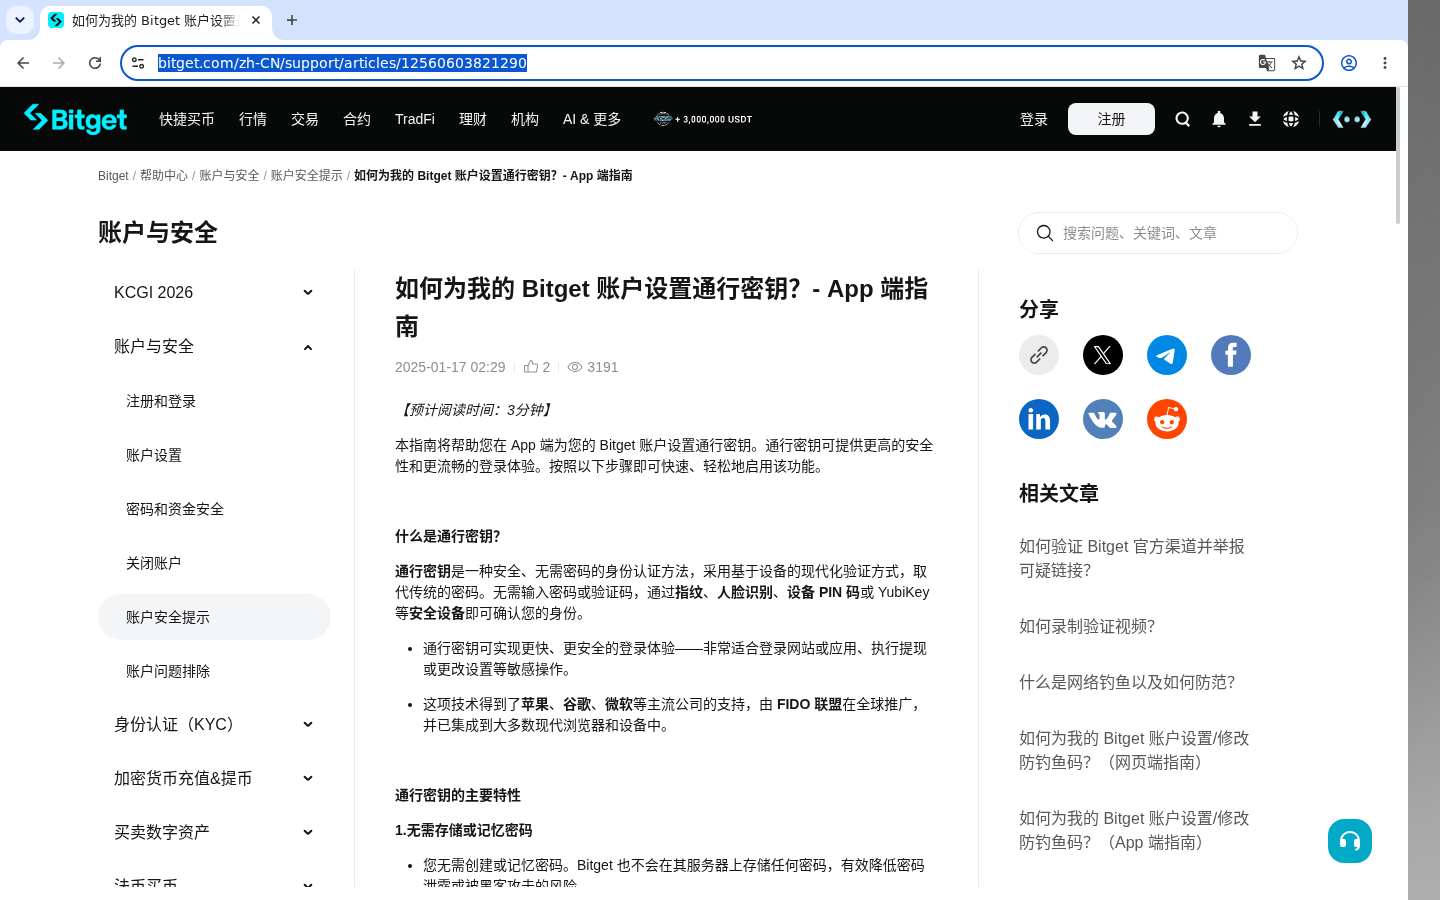Expand 买卖数字资产 section

[214, 832]
